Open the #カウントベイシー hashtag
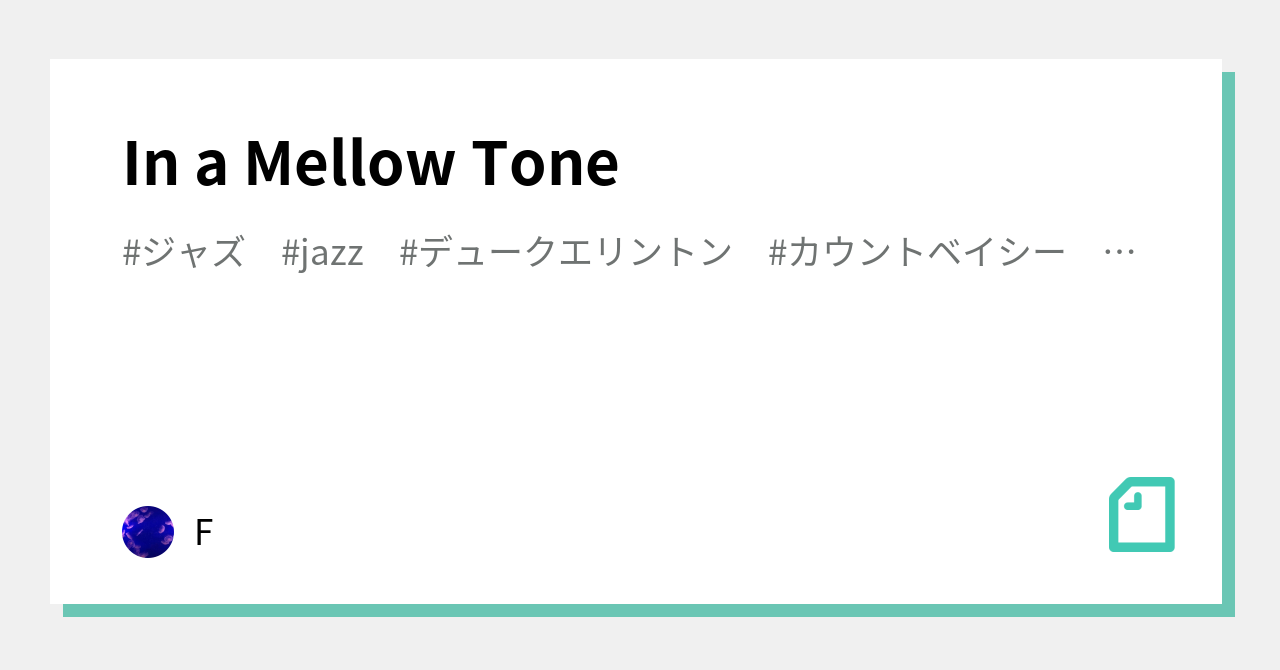Image resolution: width=1280 pixels, height=670 pixels. click(917, 252)
